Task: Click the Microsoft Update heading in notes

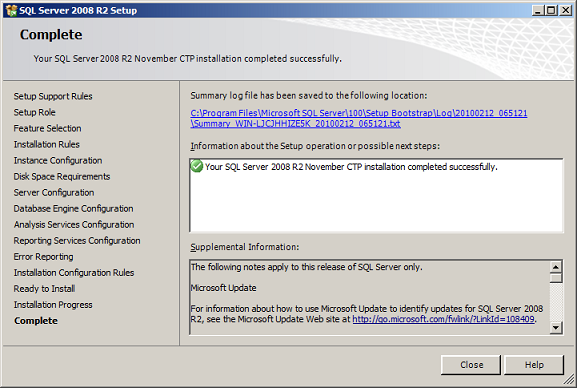Action: tap(223, 288)
